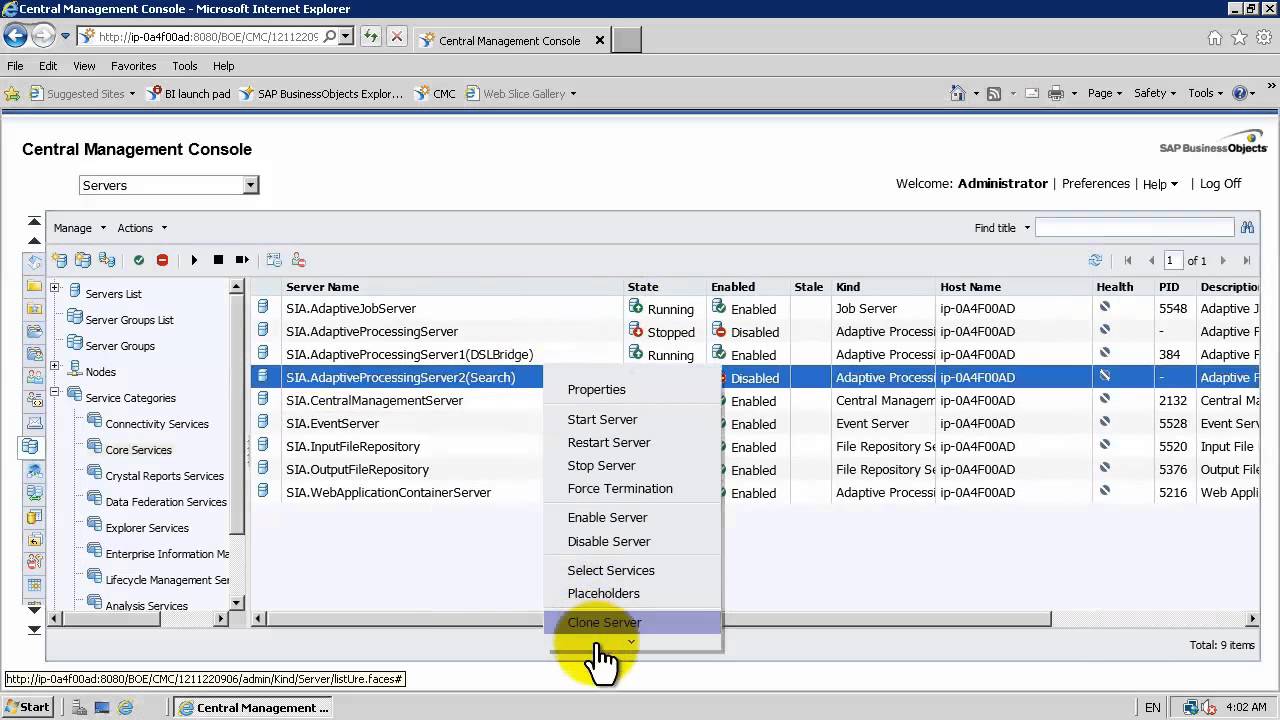Click Internet Explorer back button

point(15,36)
